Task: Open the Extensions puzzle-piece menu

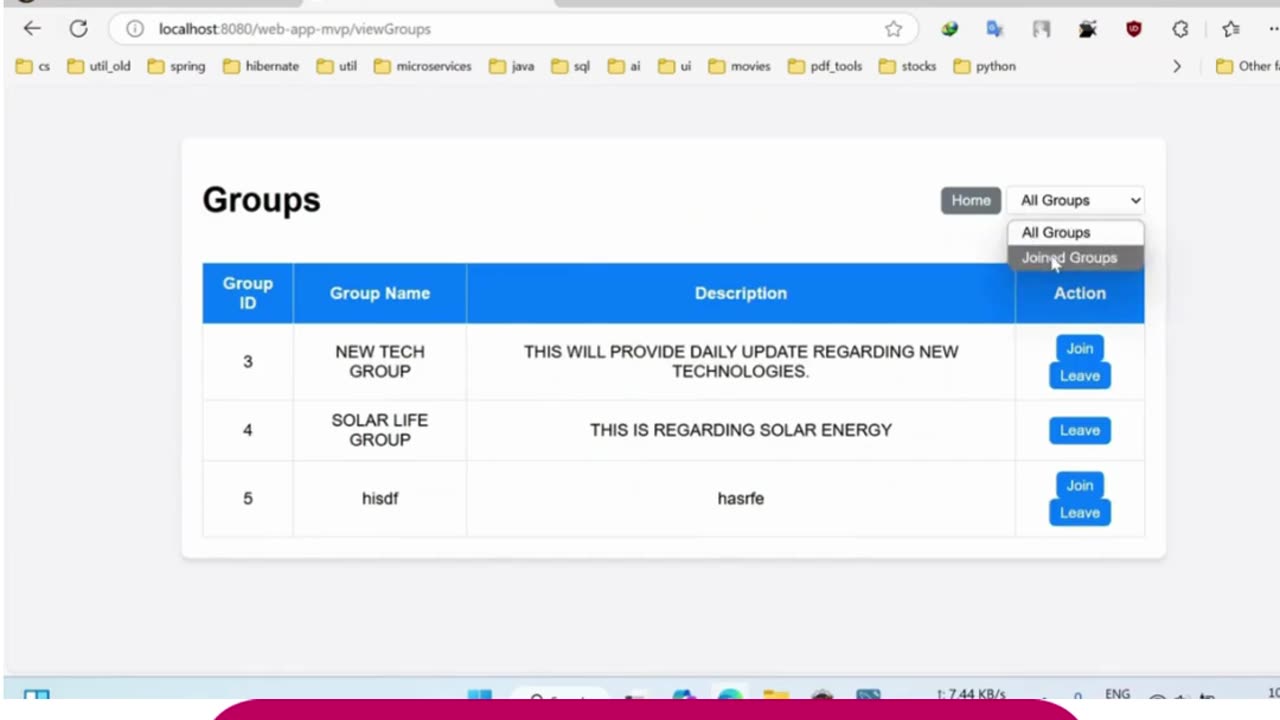Action: coord(1180,29)
